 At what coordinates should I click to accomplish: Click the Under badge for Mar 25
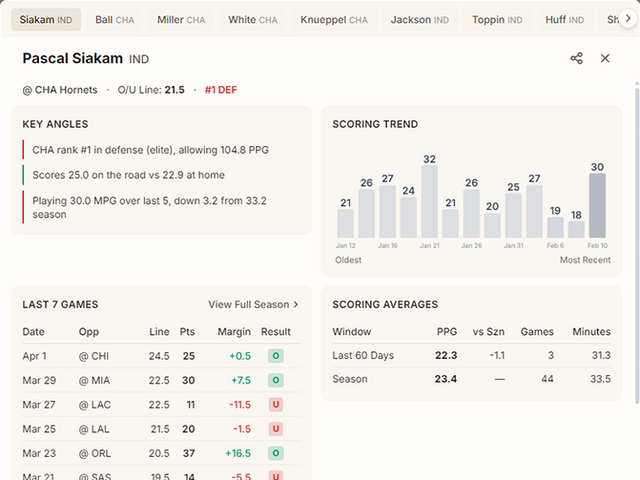click(x=276, y=429)
